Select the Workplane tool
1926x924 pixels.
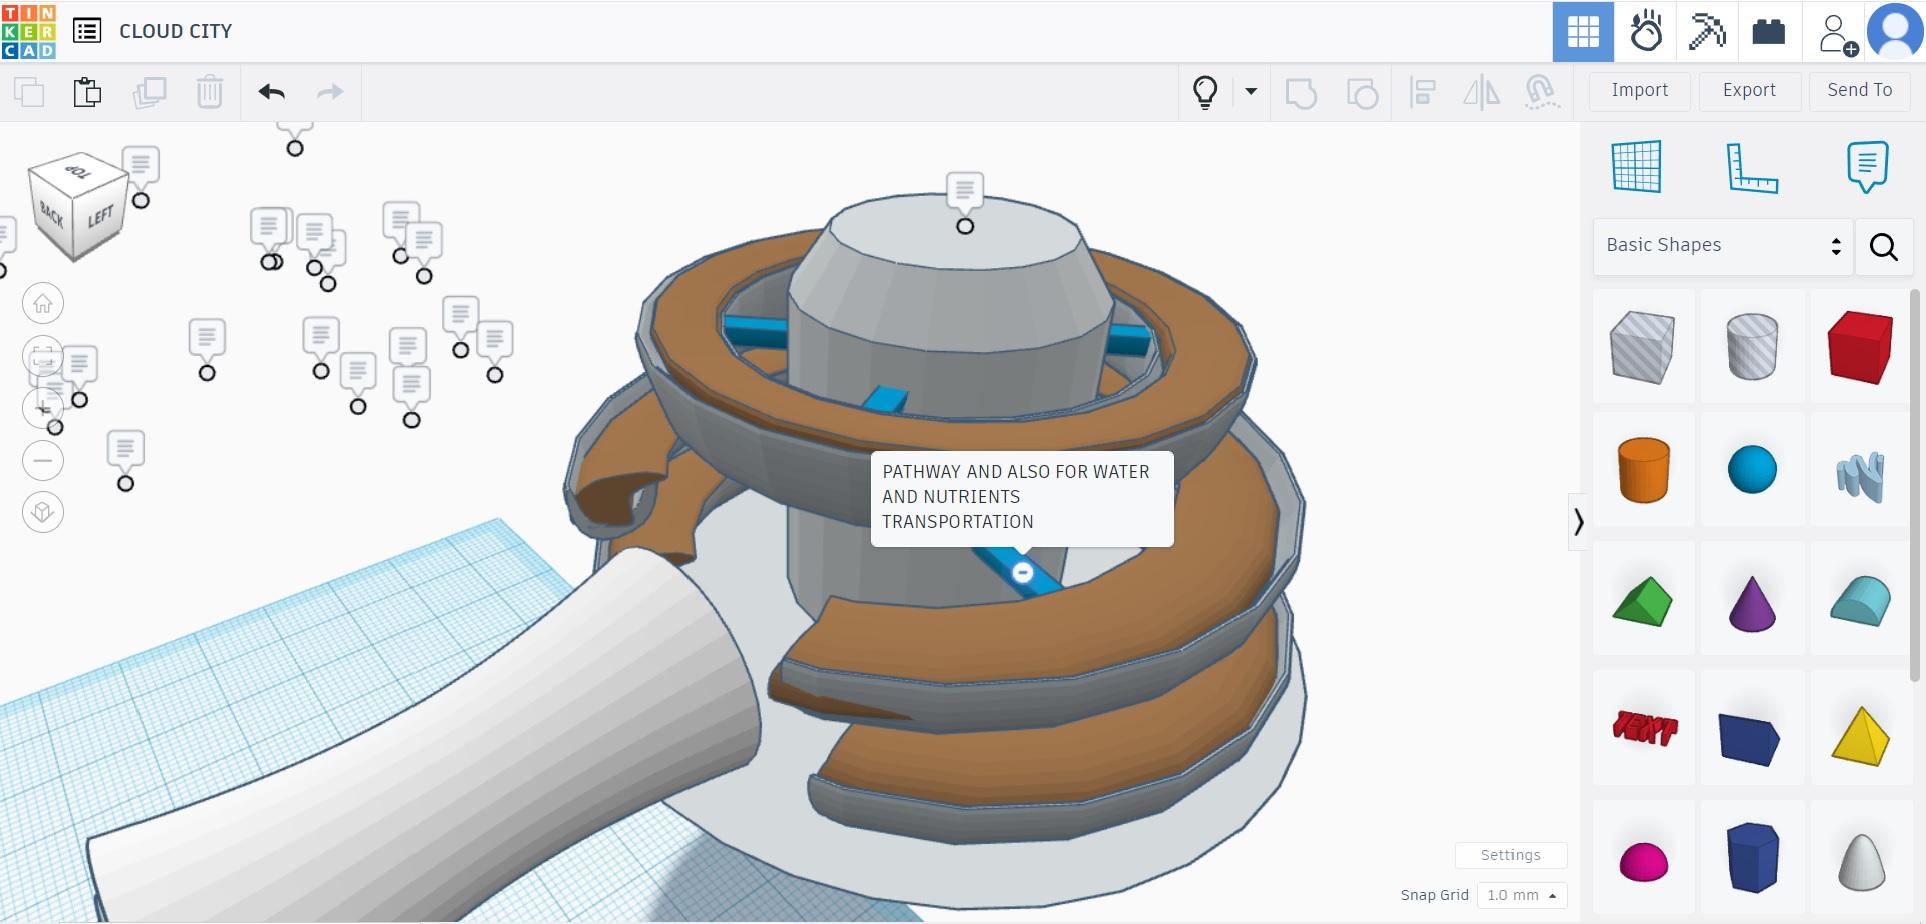pyautogui.click(x=1637, y=166)
